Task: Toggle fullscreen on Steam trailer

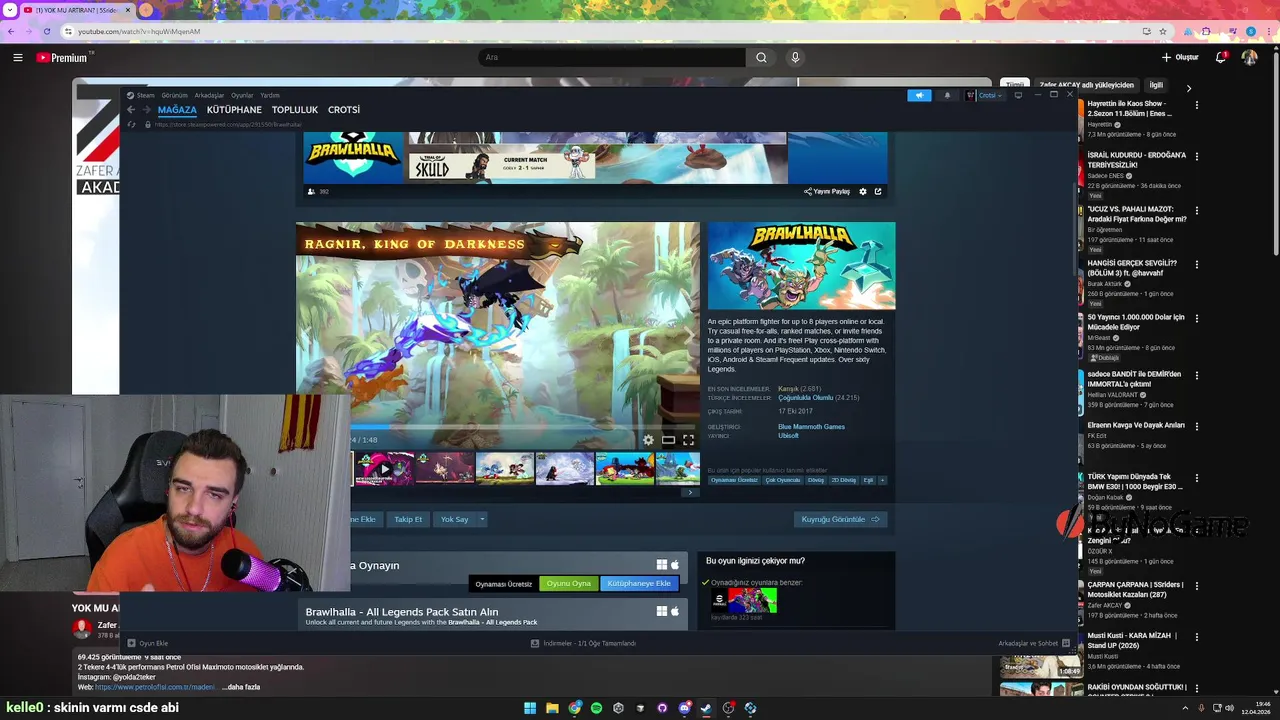Action: pos(688,440)
